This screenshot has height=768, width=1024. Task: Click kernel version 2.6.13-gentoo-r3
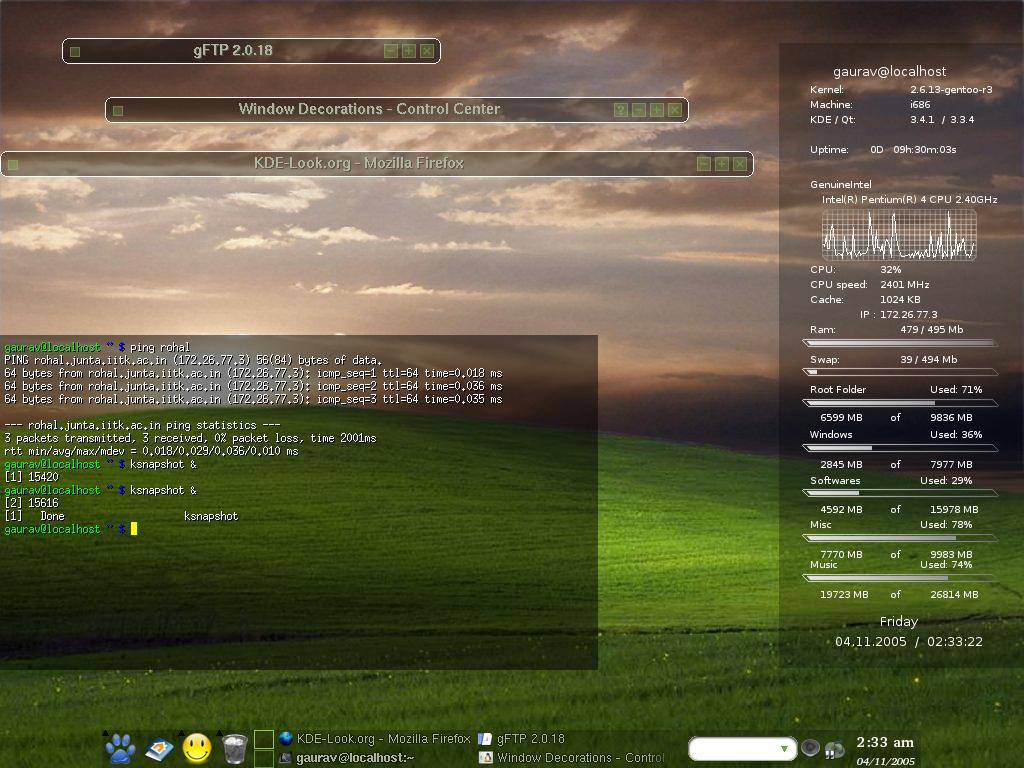click(951, 89)
